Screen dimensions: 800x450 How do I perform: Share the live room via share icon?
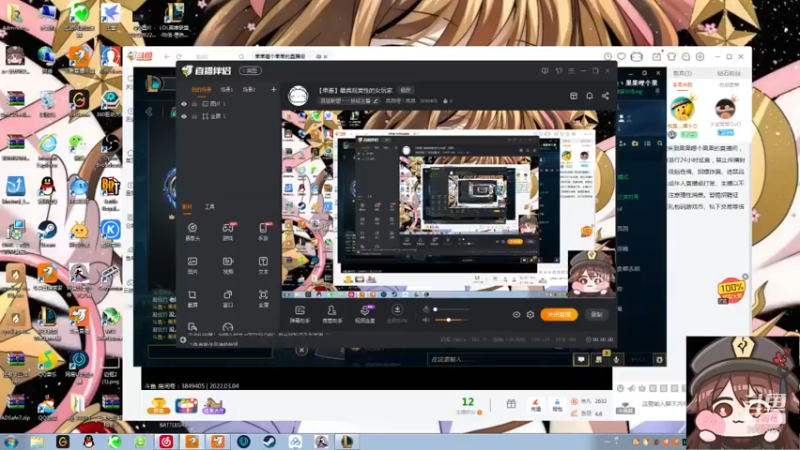605,96
